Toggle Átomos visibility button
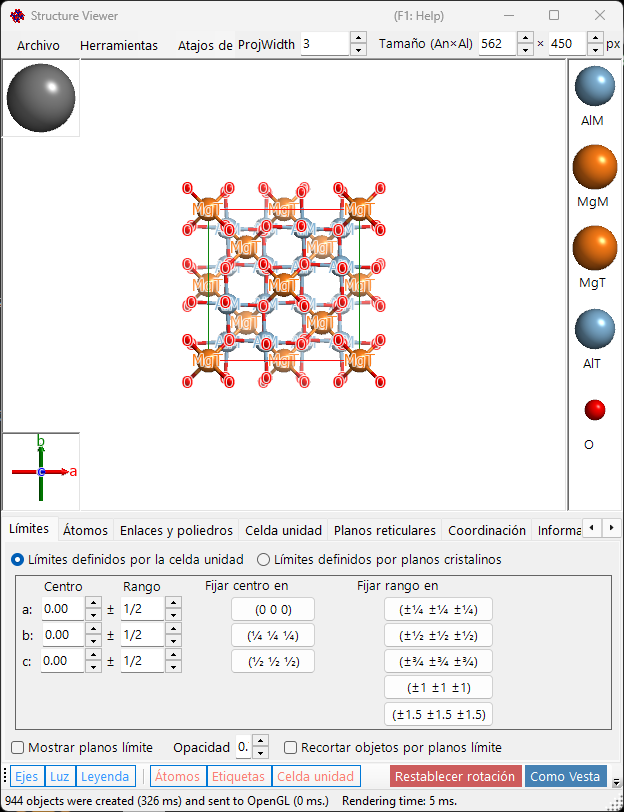The height and width of the screenshot is (812, 624). pos(178,776)
